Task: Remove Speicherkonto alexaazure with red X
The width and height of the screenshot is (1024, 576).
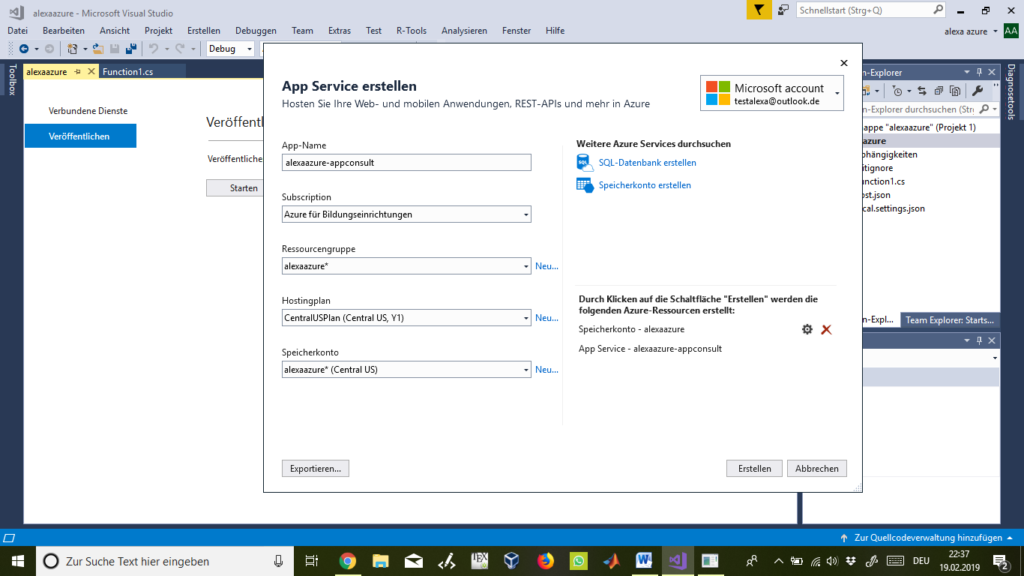Action: pyautogui.click(x=826, y=329)
